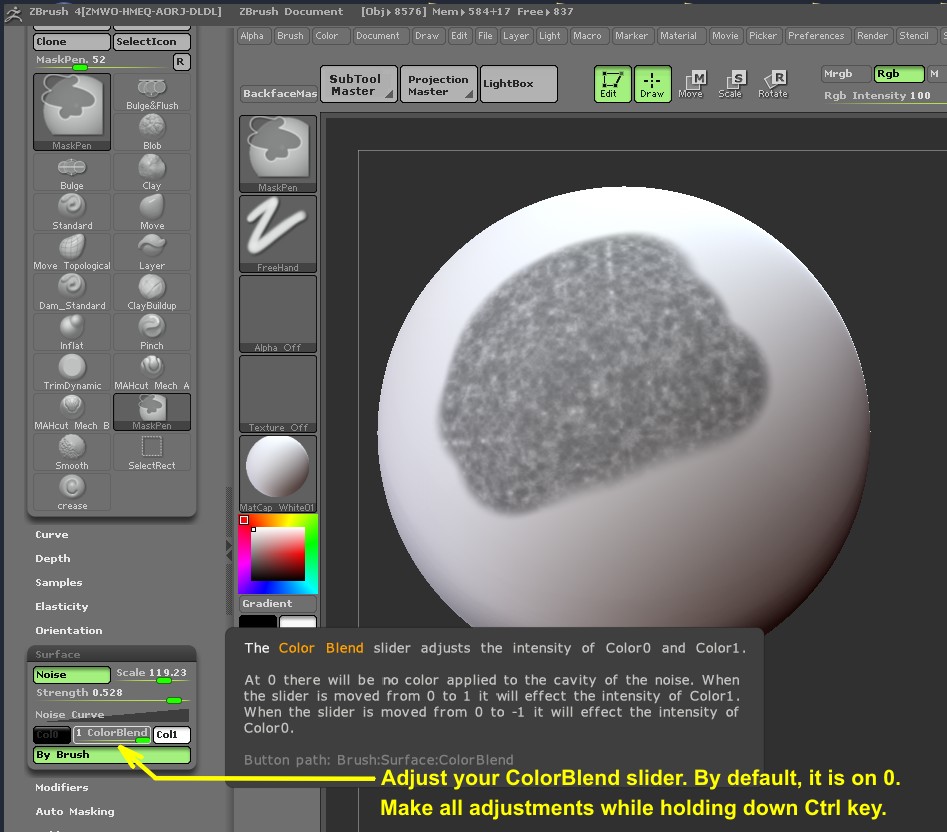Expand the Auto Masking section
This screenshot has width=947, height=832.
pos(75,811)
